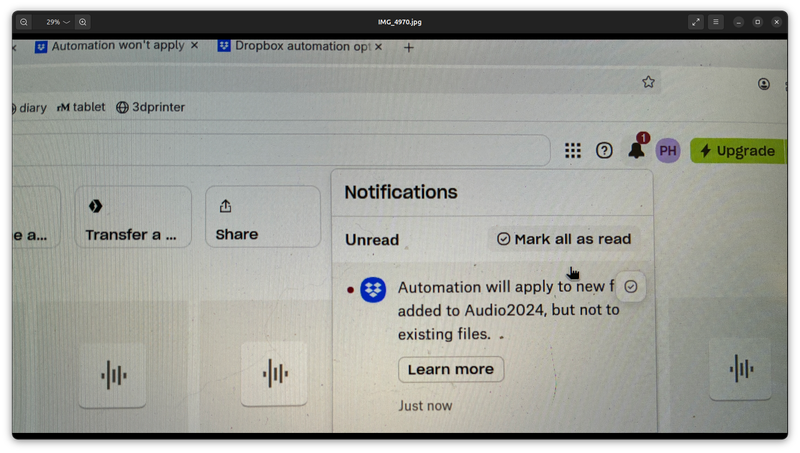
Task: Click the zoom in magnifier in image viewer
Action: [x=83, y=22]
